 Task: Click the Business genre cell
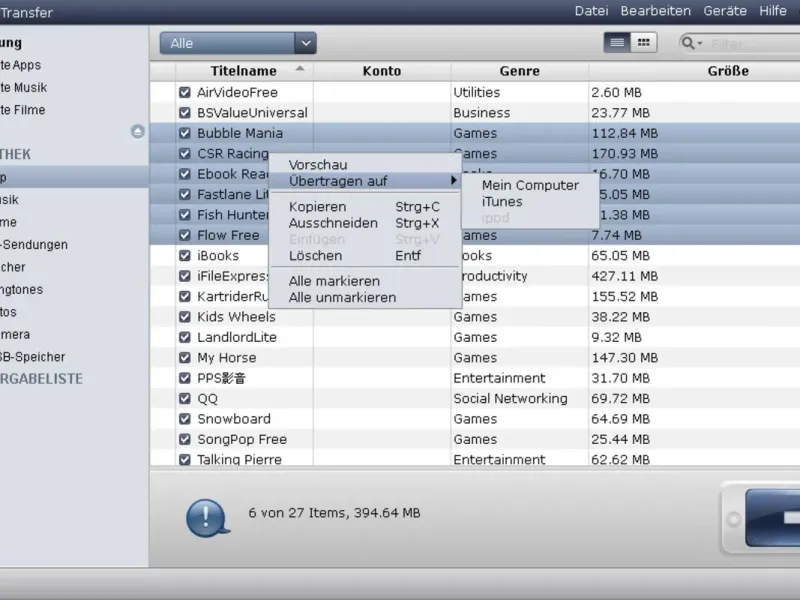482,113
